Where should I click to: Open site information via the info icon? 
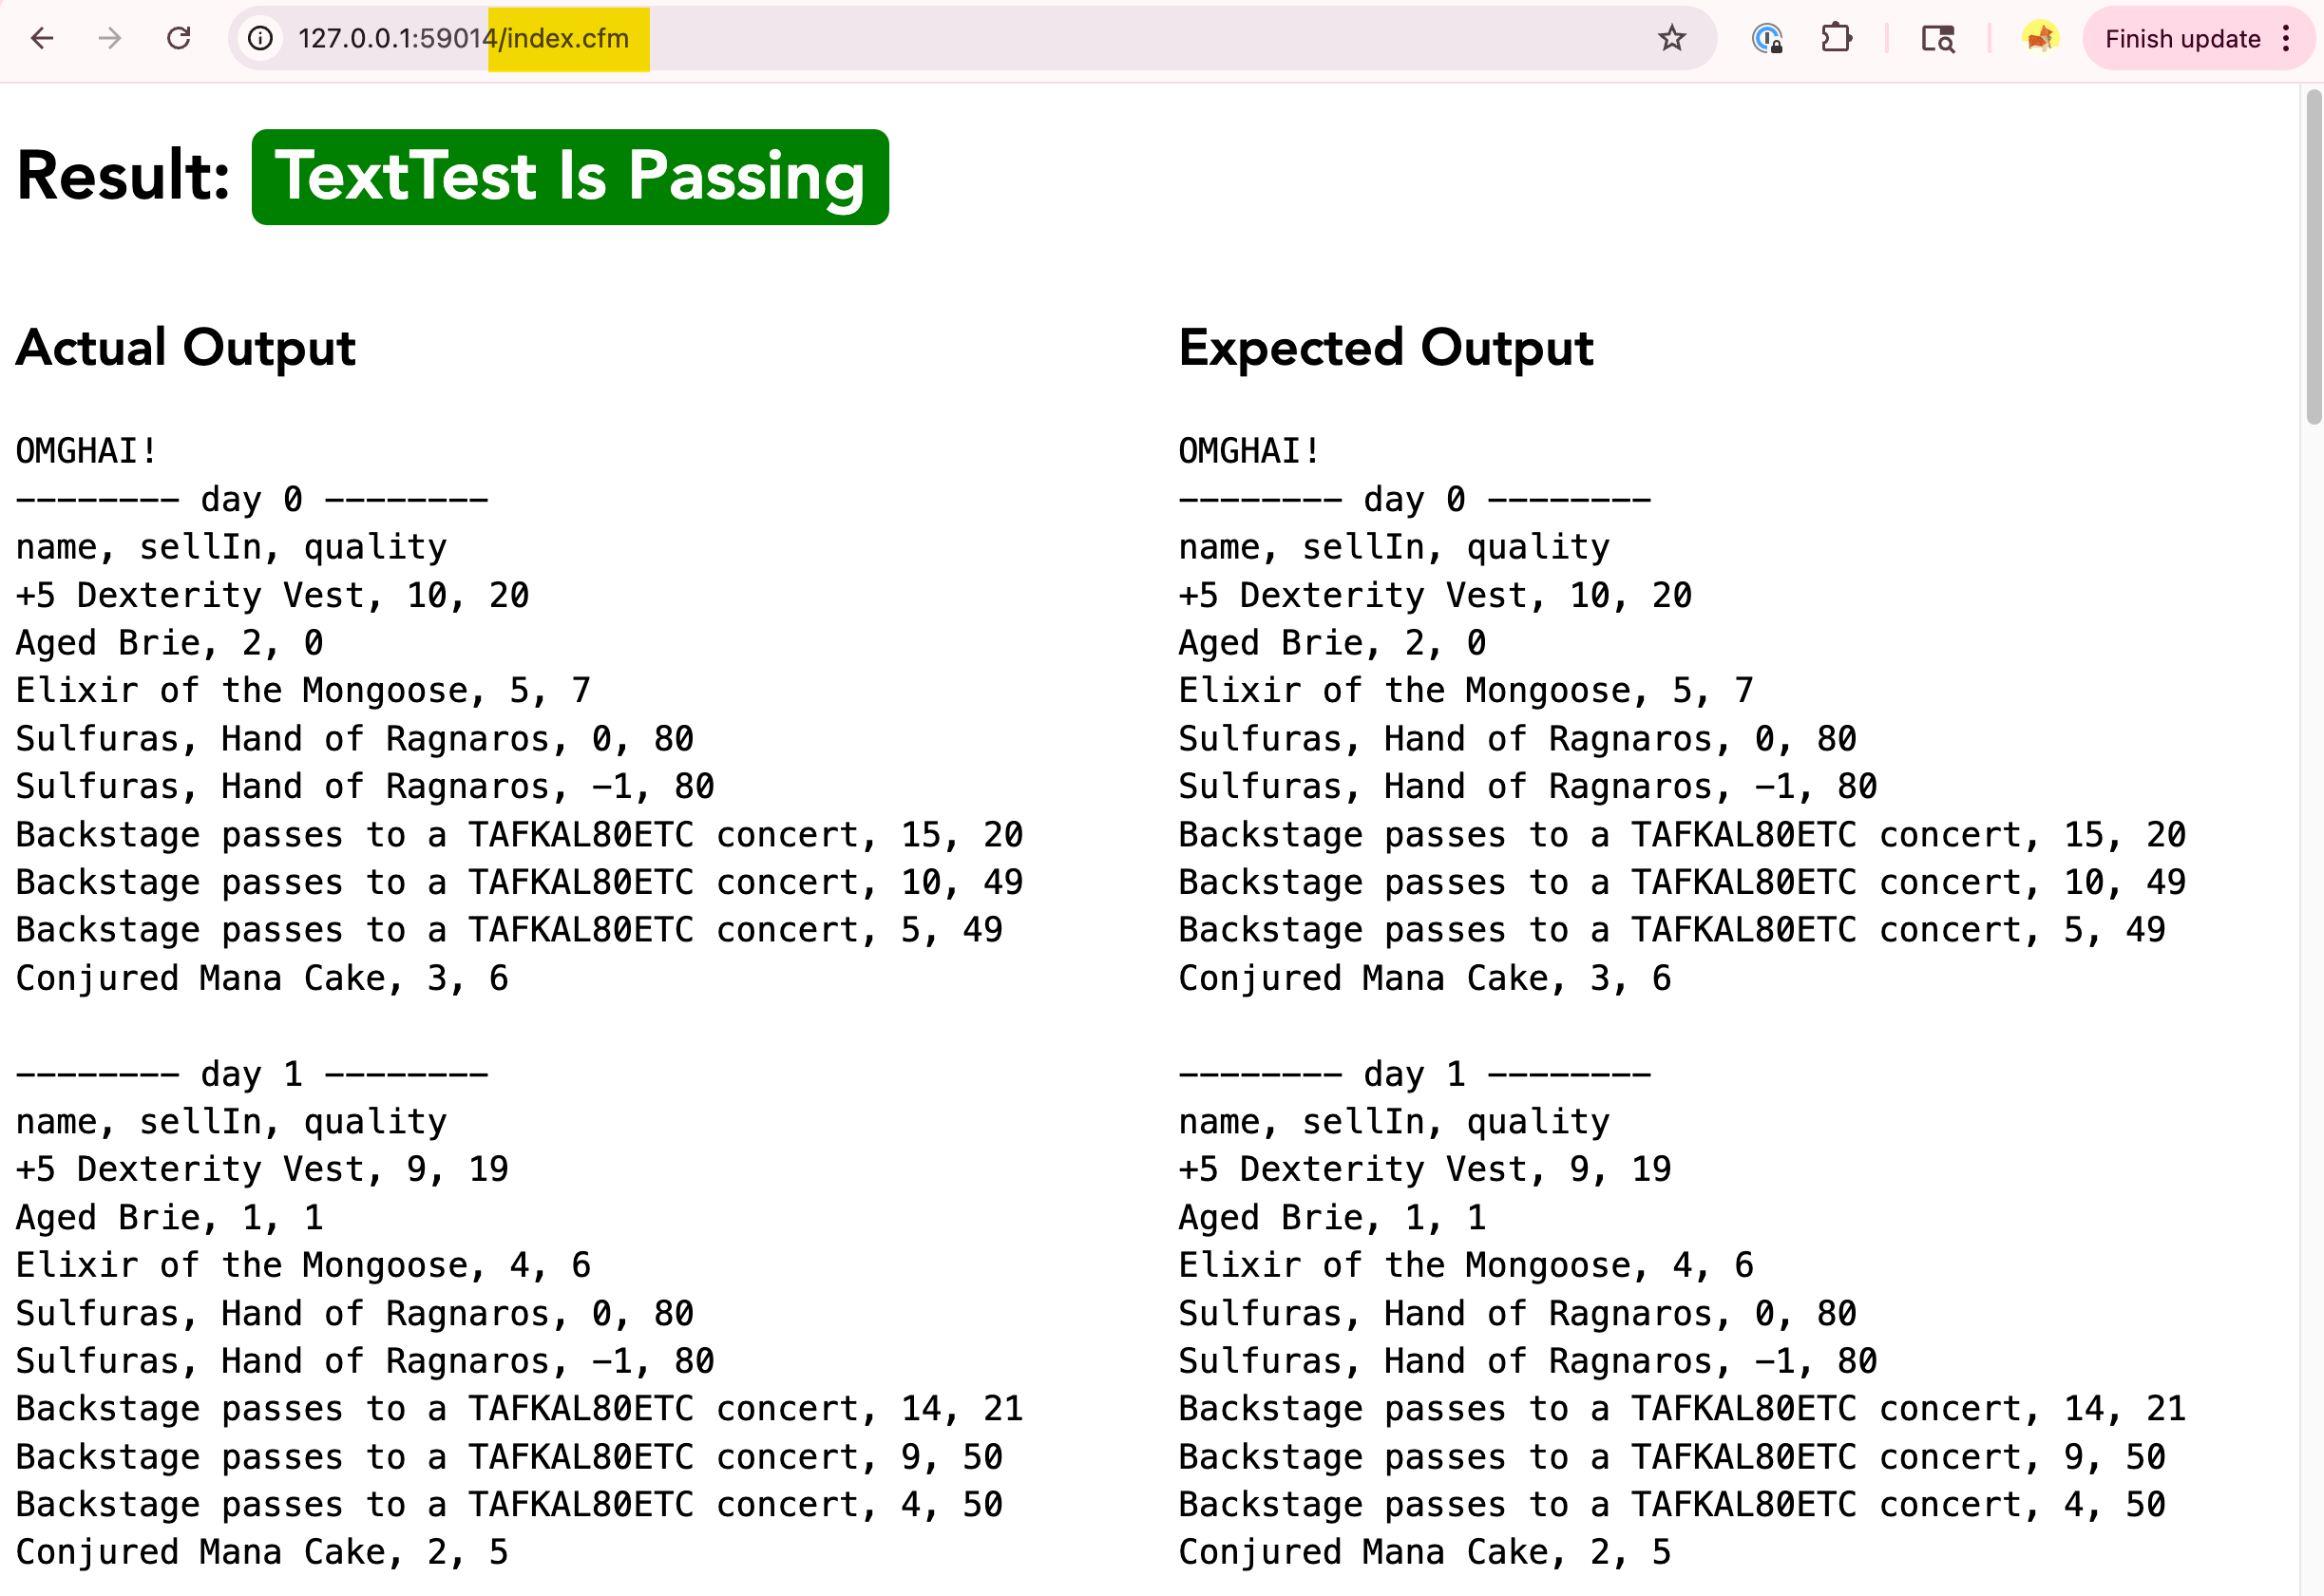[x=260, y=38]
